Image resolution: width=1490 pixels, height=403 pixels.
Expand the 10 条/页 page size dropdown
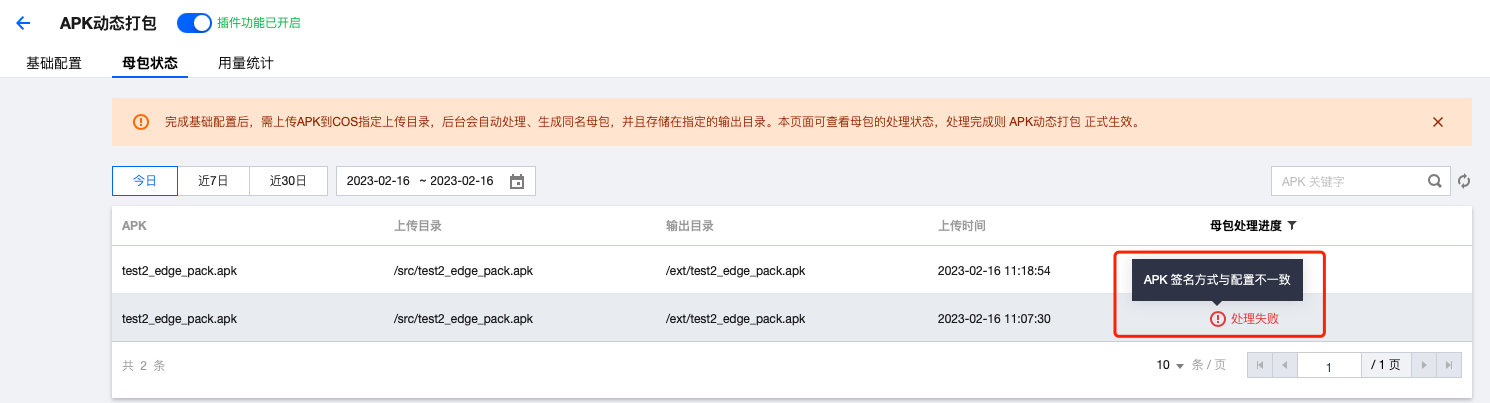(1171, 365)
